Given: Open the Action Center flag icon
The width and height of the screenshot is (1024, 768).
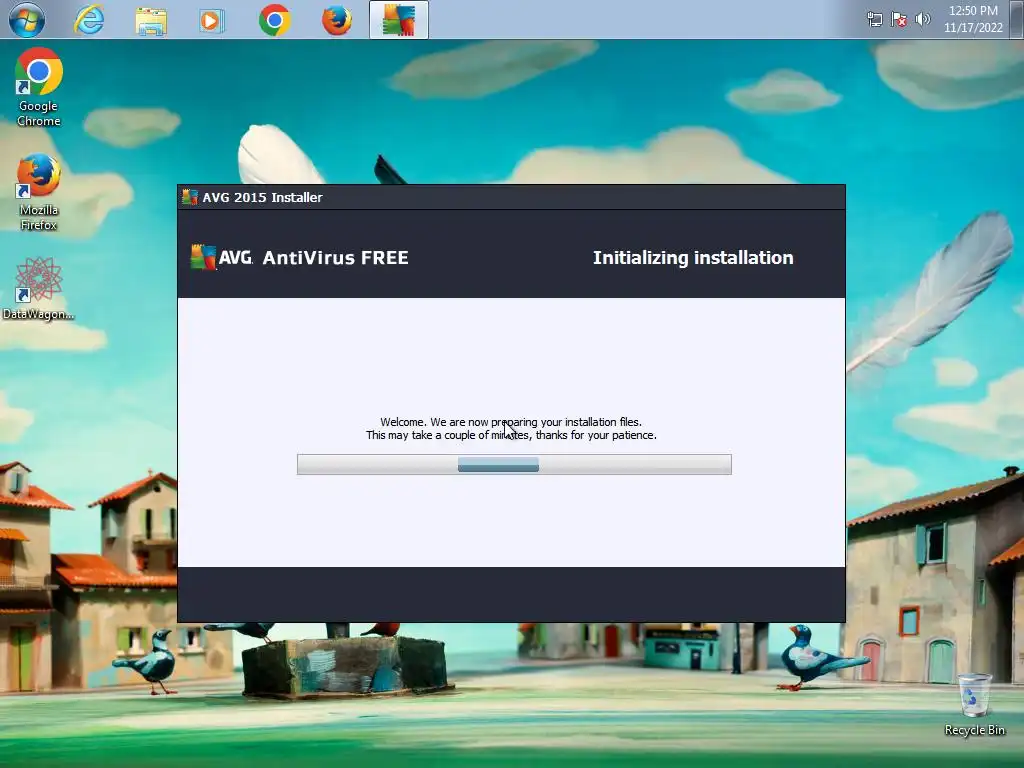Looking at the screenshot, I should point(899,20).
